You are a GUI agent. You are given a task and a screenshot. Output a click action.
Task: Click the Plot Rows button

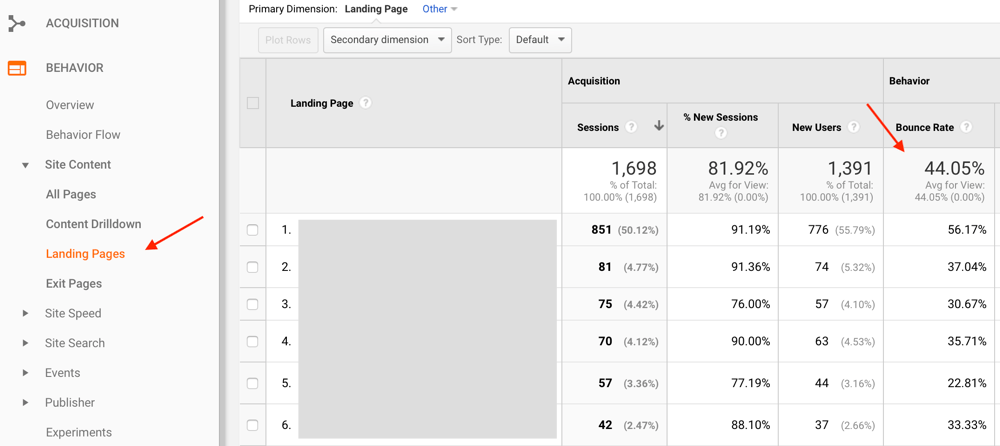288,40
